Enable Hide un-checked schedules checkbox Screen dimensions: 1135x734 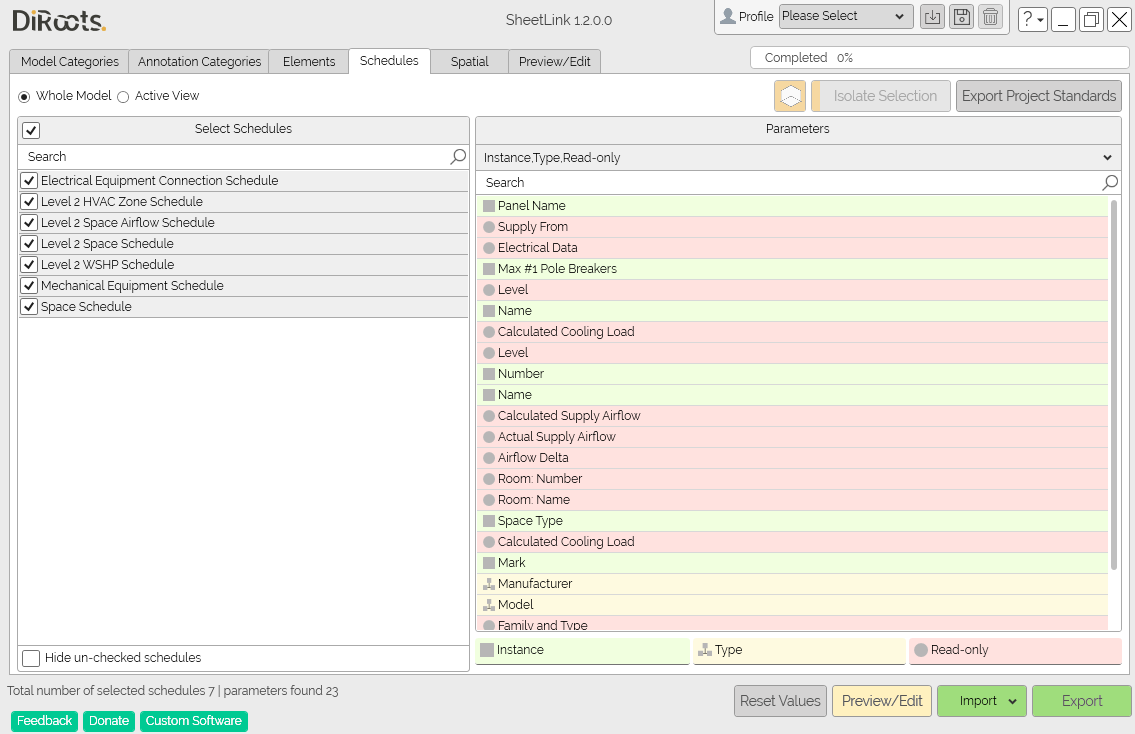coord(31,658)
